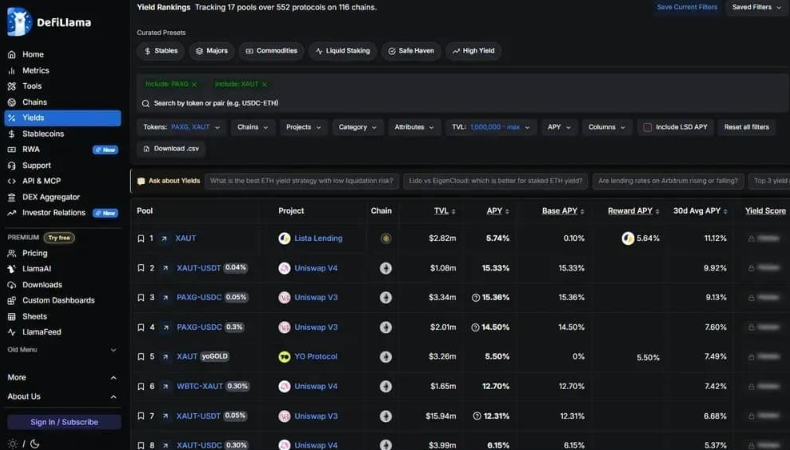790x450 pixels.
Task: Open the Category filter dropdown
Action: (x=358, y=127)
